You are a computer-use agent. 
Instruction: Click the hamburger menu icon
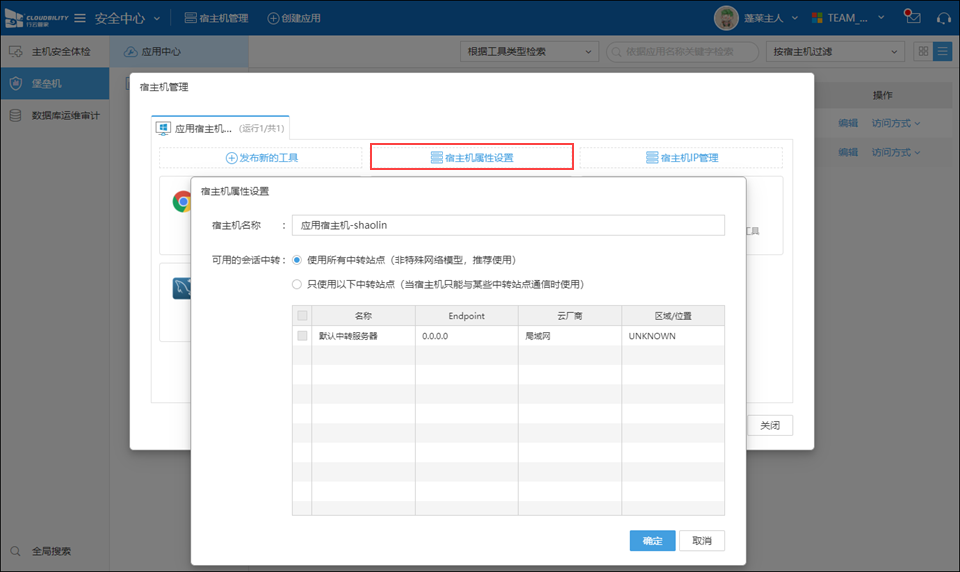[x=80, y=18]
